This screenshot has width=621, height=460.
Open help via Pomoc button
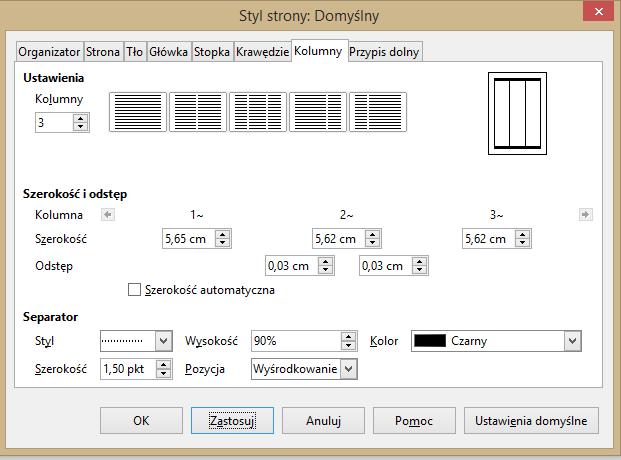click(414, 421)
